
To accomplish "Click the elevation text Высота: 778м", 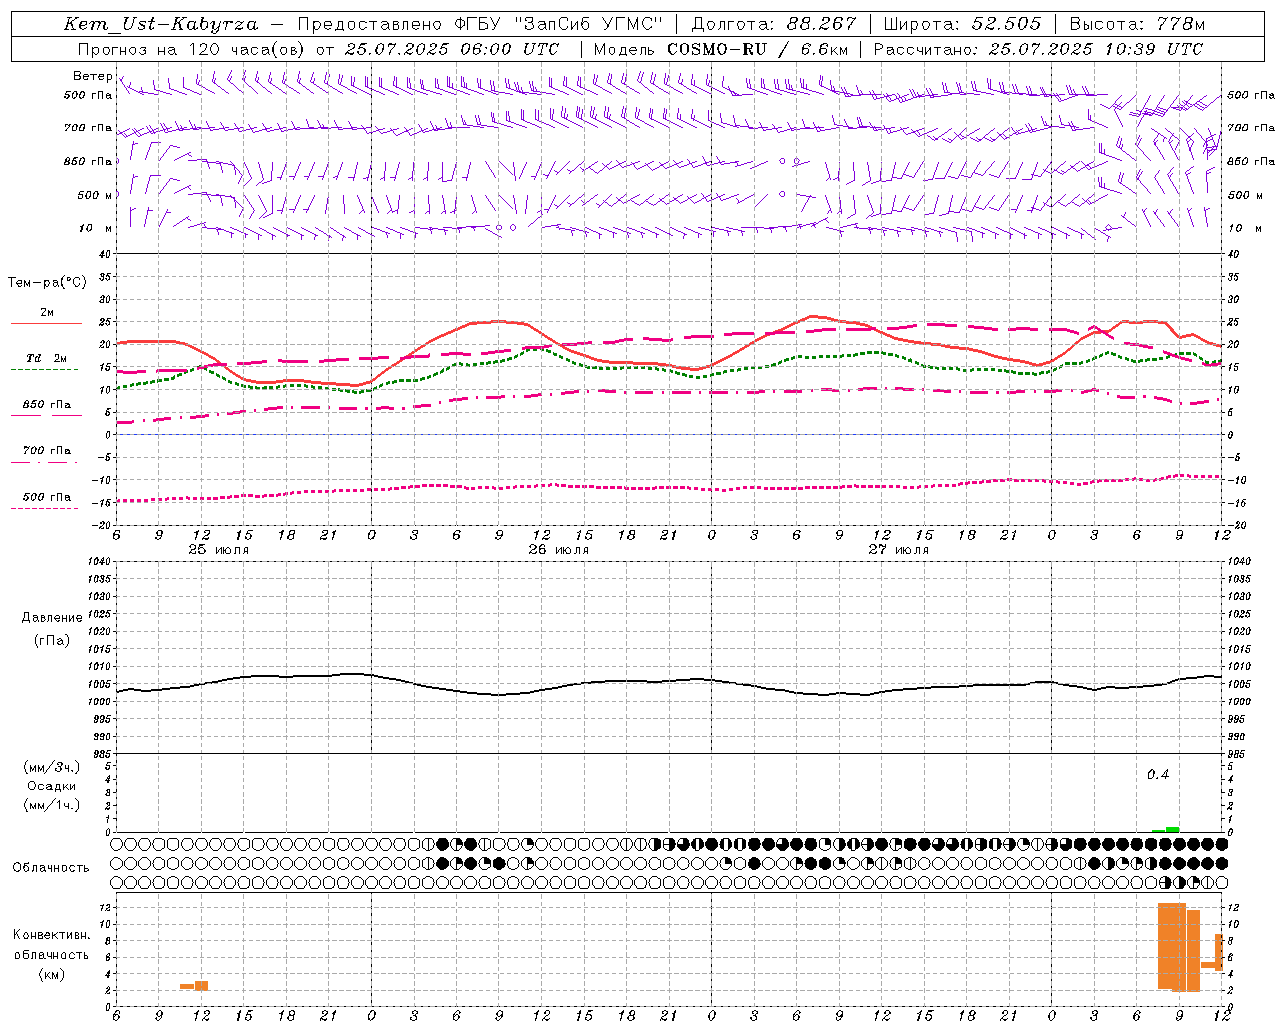I will click(x=1137, y=24).
